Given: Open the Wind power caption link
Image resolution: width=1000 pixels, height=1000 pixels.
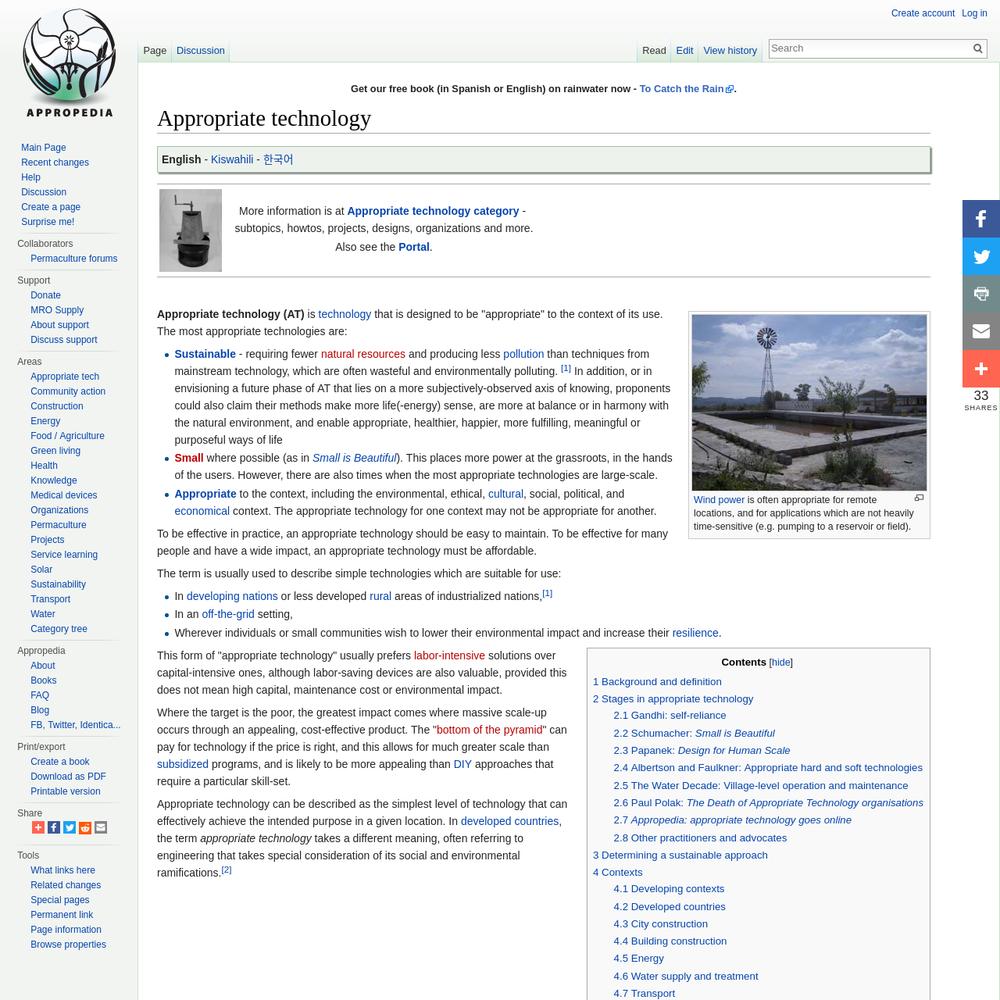Looking at the screenshot, I should point(719,500).
